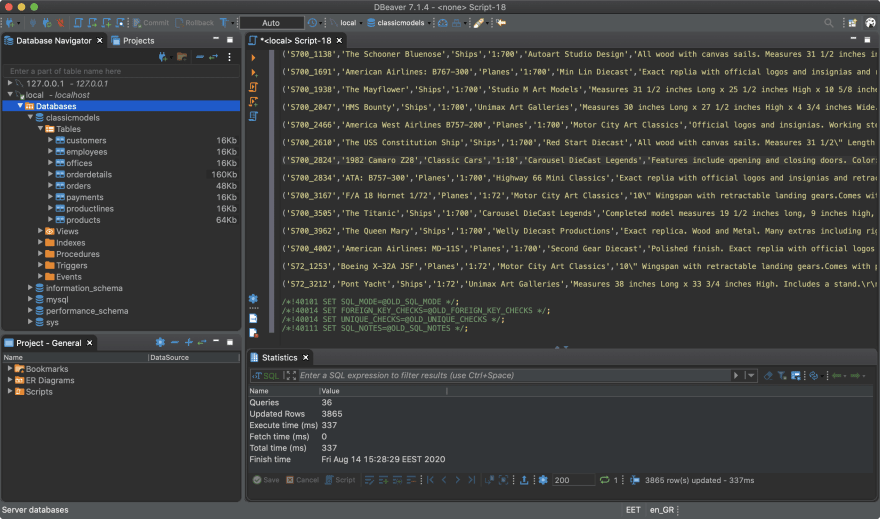Expand the 127.0.0.1 connection node
880x519 pixels.
coord(10,83)
